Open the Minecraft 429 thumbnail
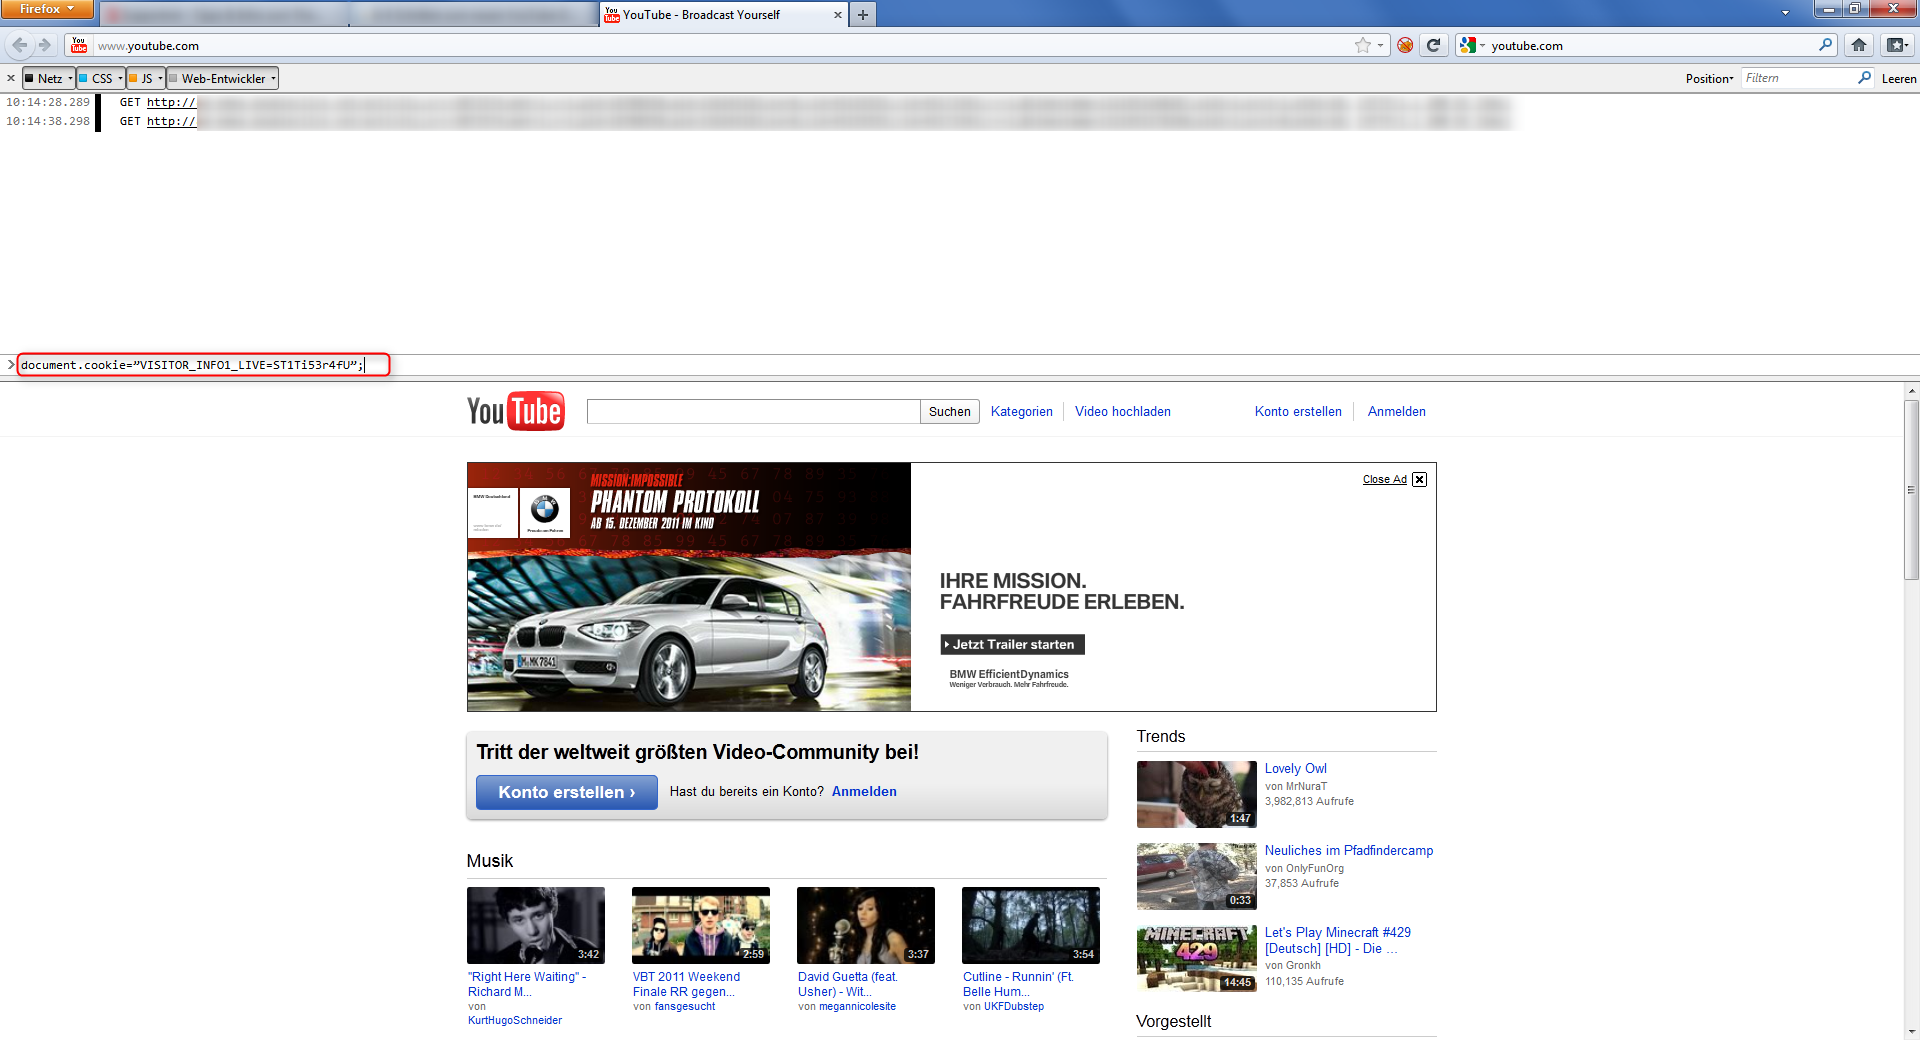The image size is (1920, 1040). (1196, 958)
